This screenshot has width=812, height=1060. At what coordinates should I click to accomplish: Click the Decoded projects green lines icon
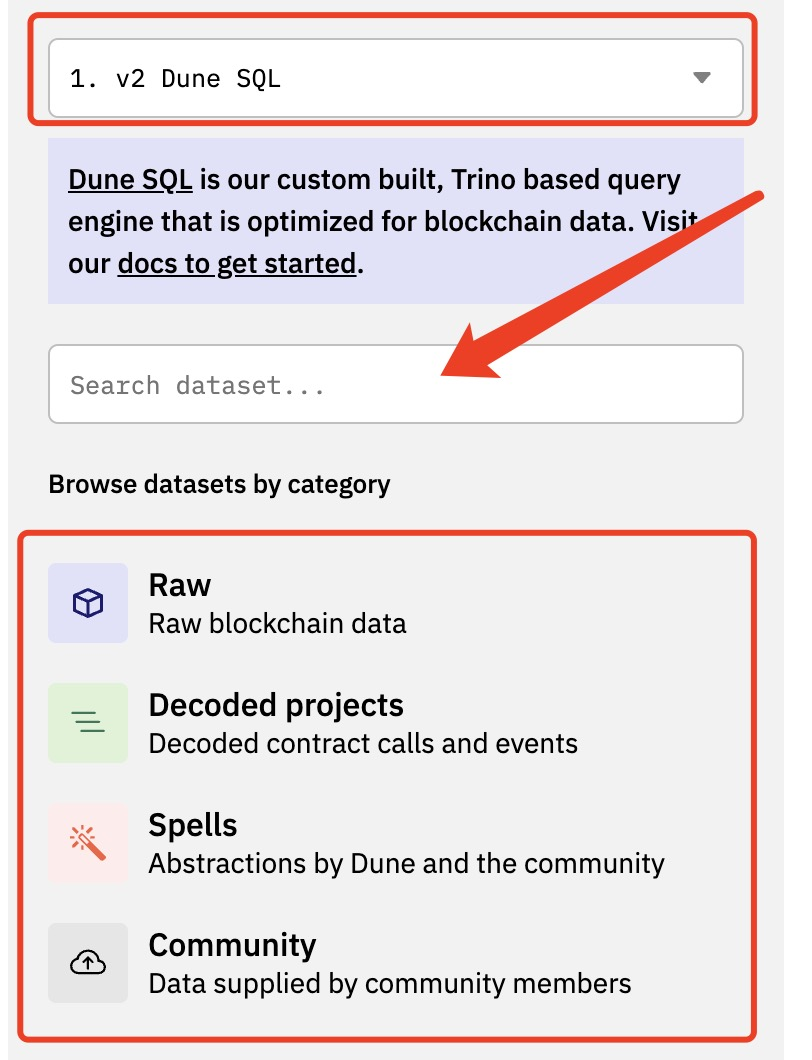88,723
